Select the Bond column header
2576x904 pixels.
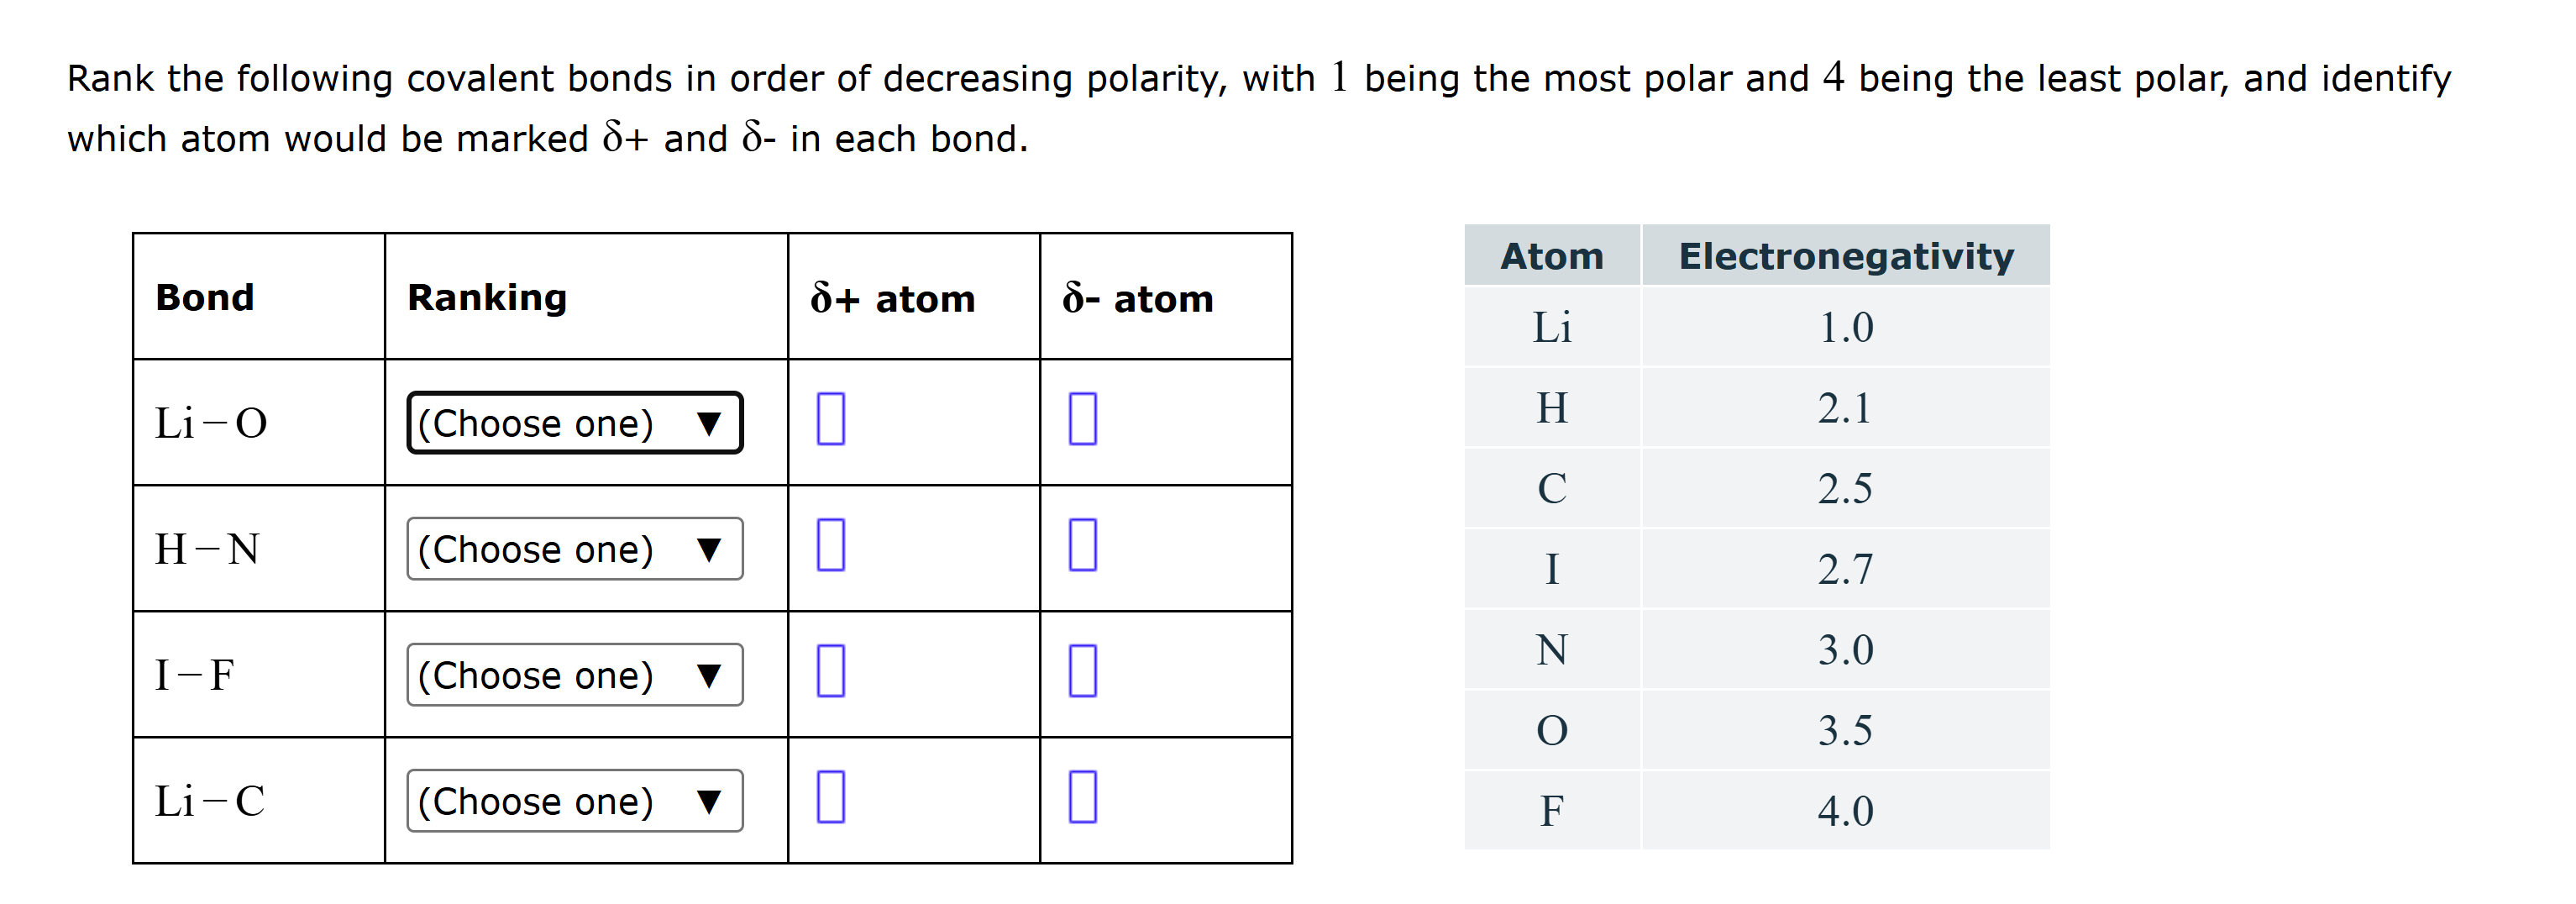203,296
